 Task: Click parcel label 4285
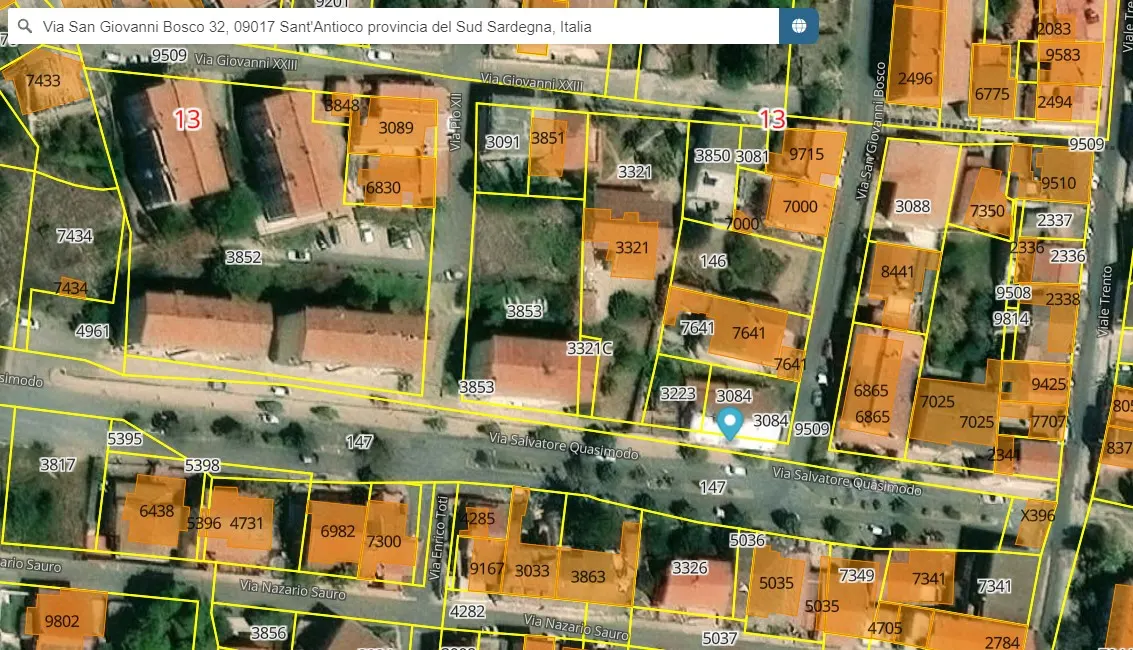[x=478, y=519]
